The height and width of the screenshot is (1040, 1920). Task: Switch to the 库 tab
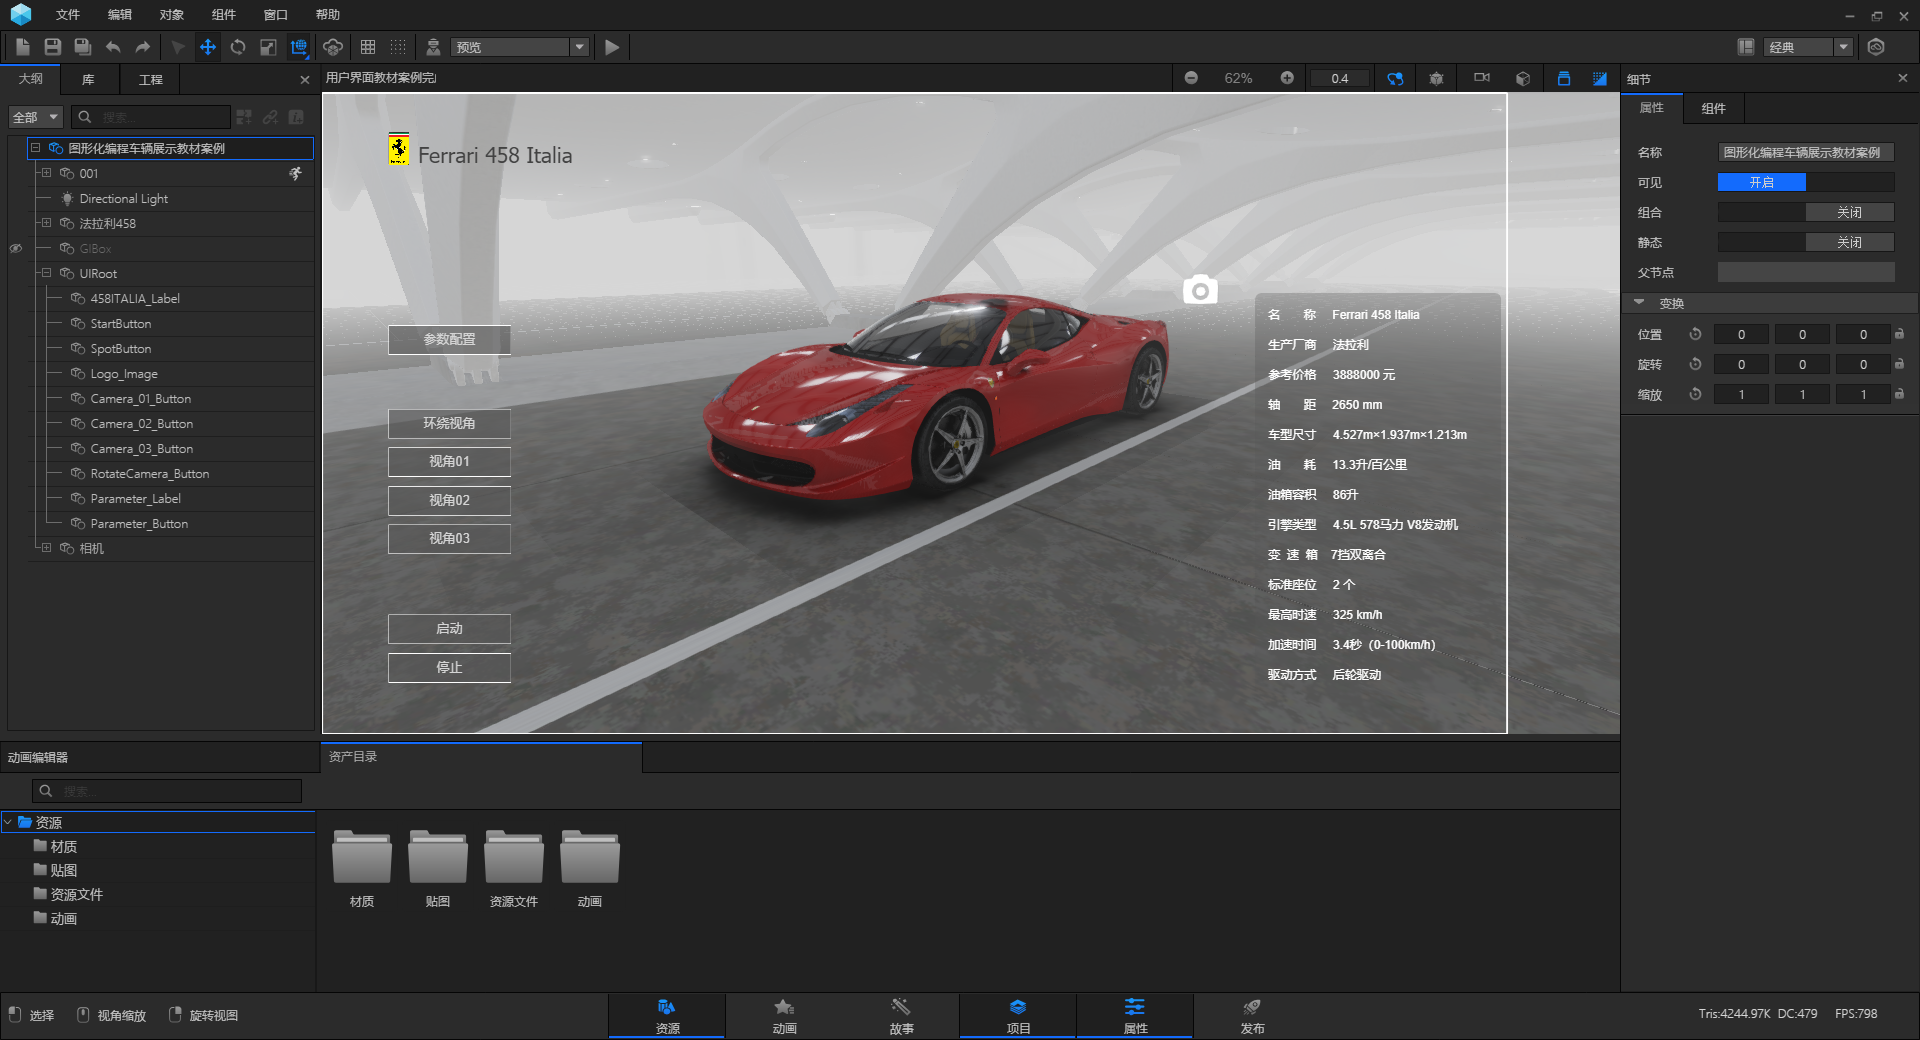click(x=88, y=79)
